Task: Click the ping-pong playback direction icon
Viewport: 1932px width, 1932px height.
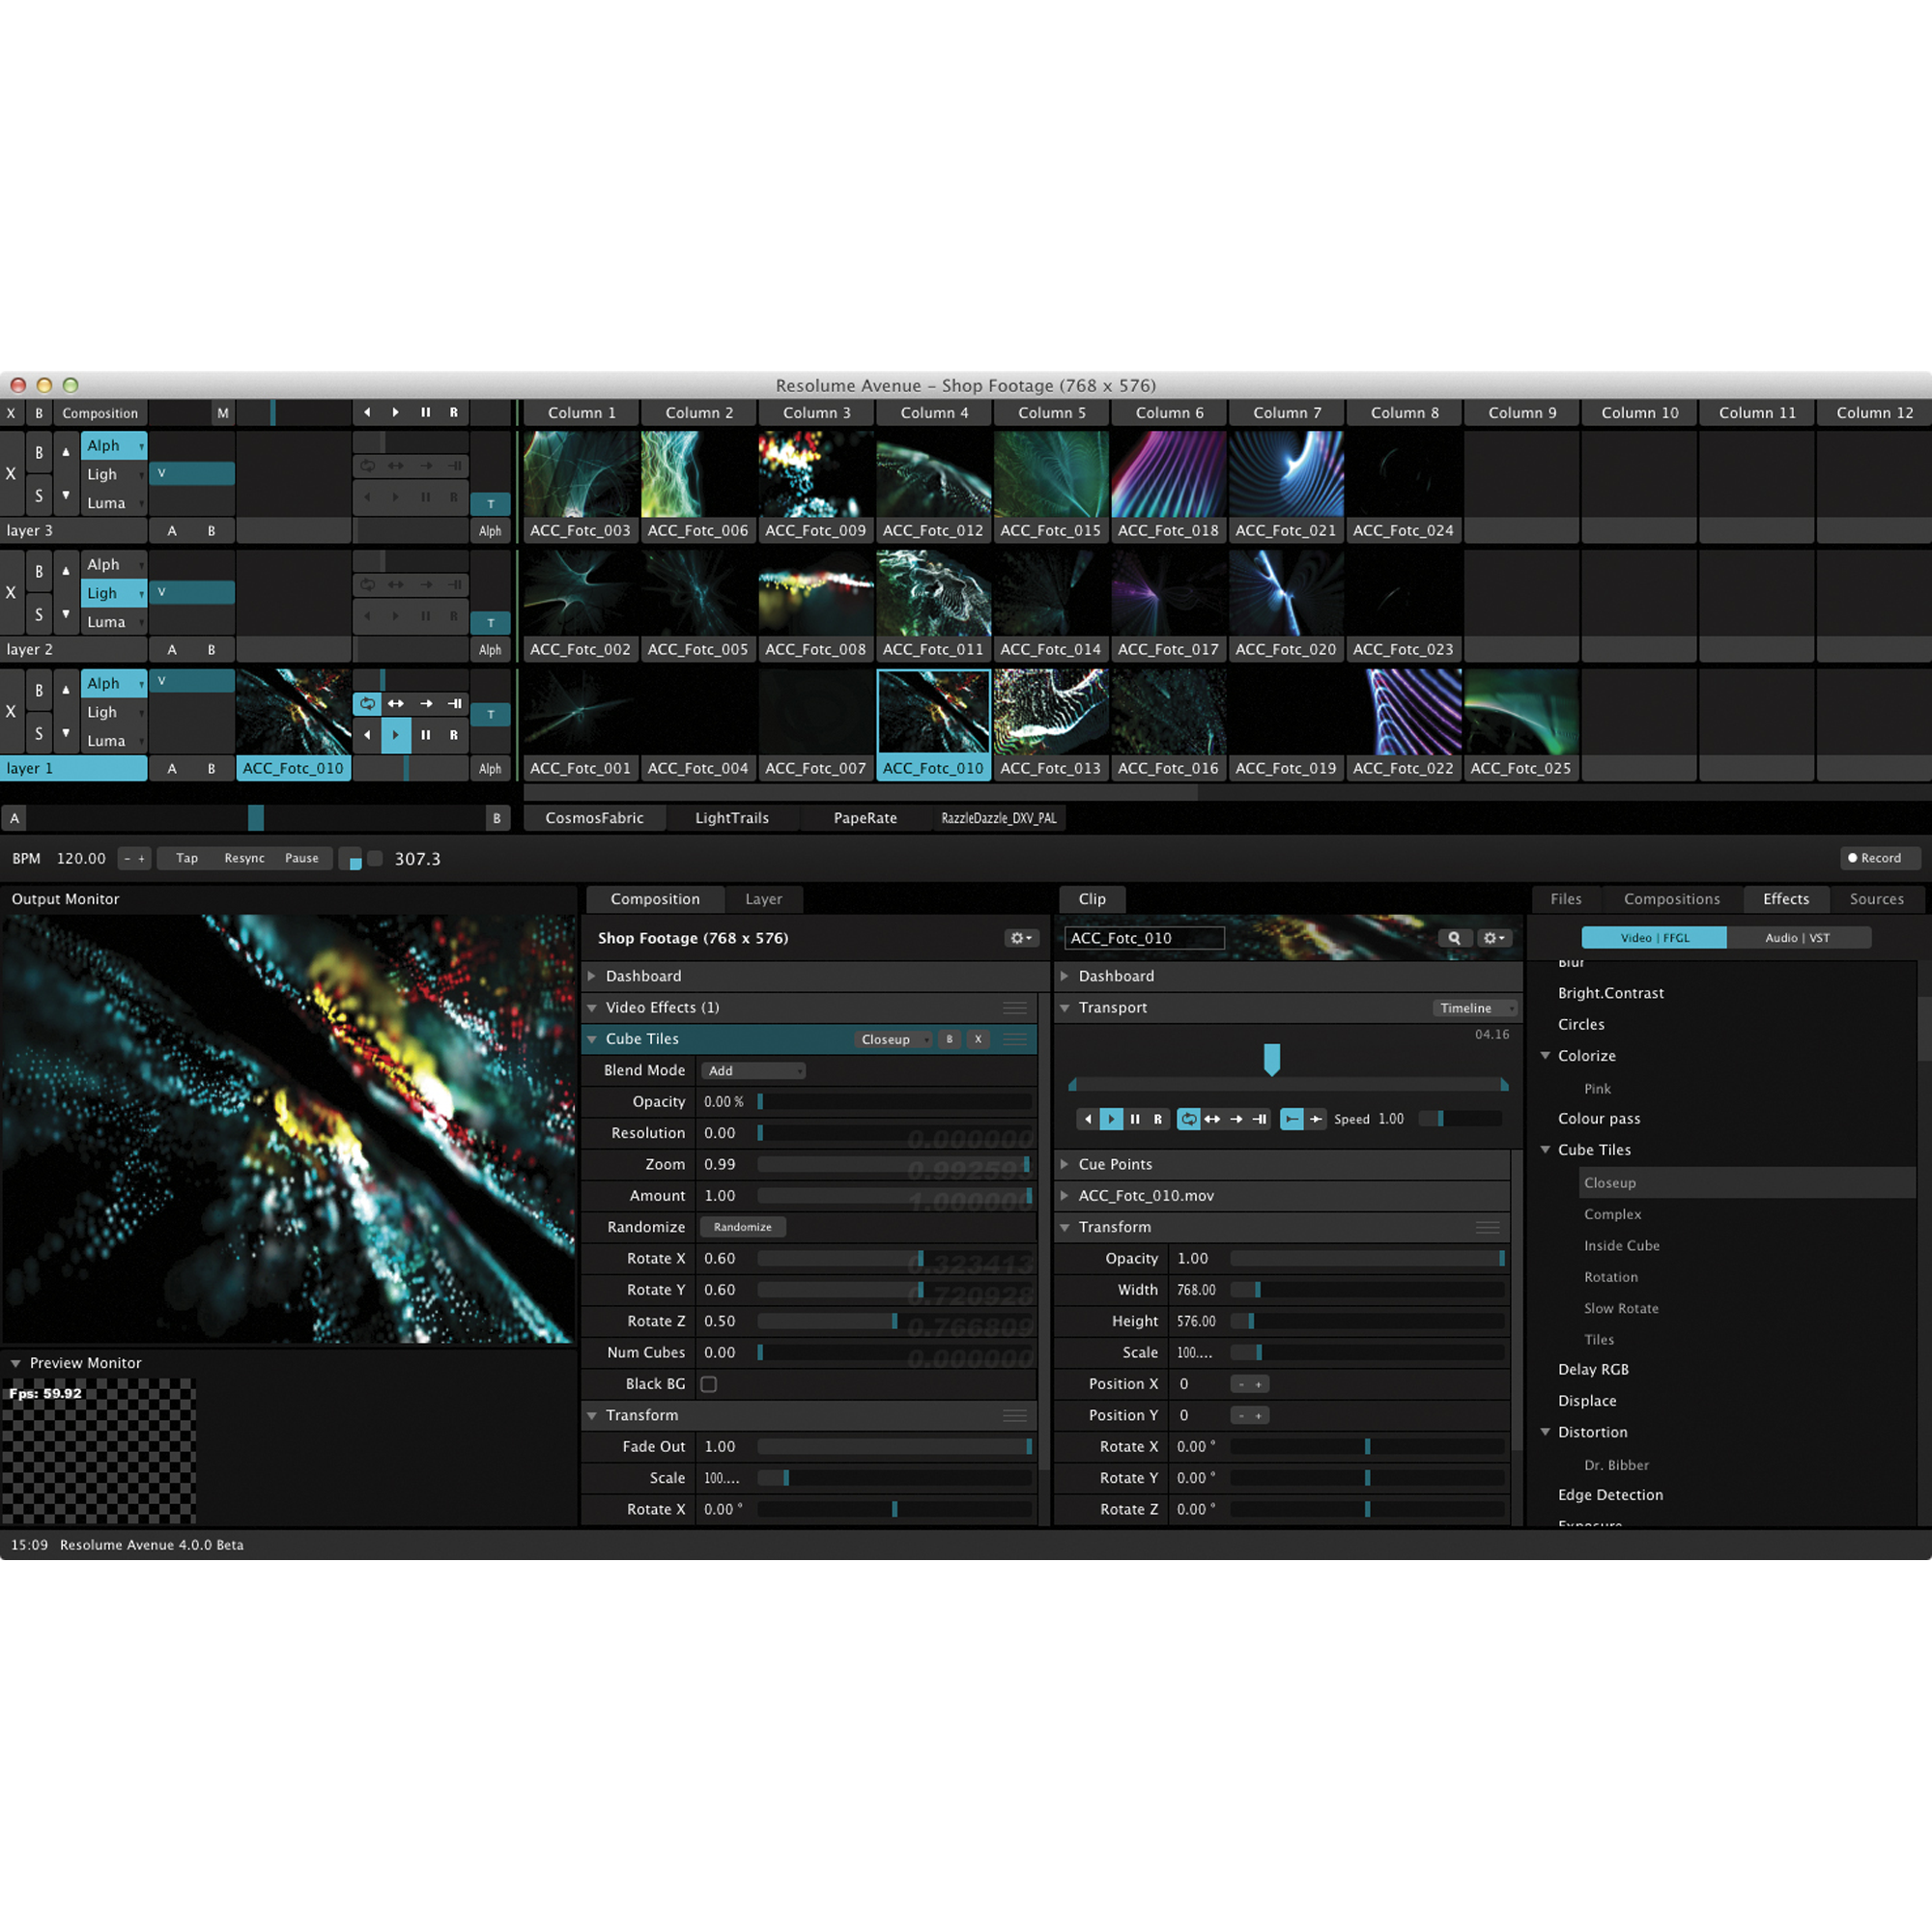Action: 1212,1119
